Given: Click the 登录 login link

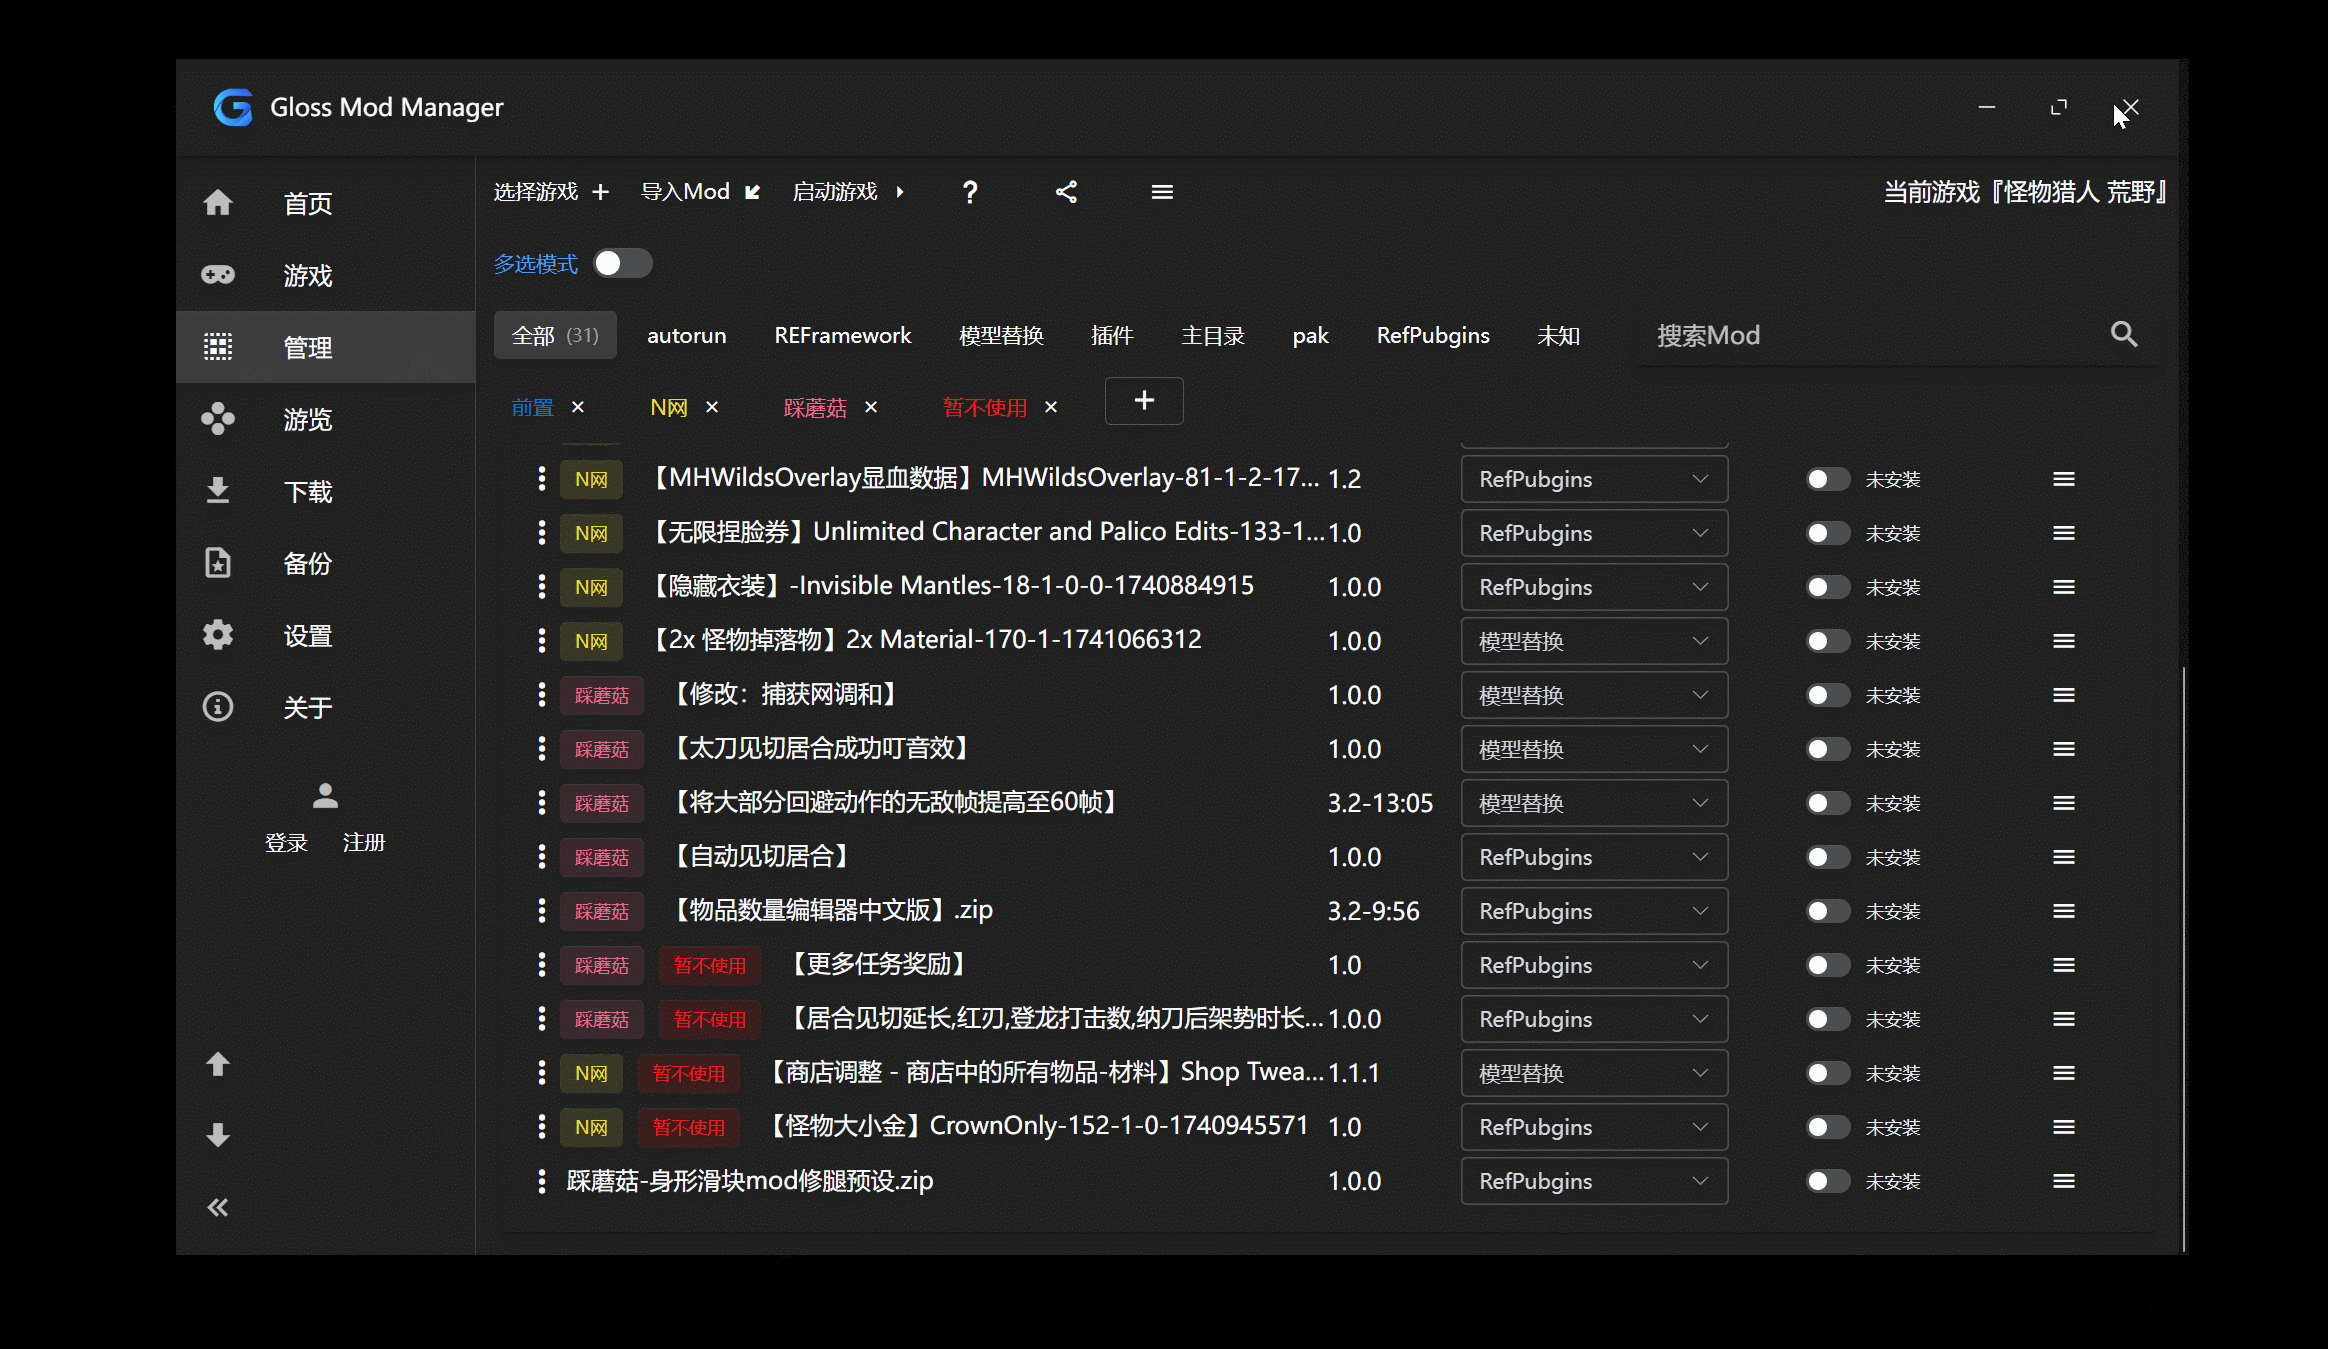Looking at the screenshot, I should click(286, 843).
